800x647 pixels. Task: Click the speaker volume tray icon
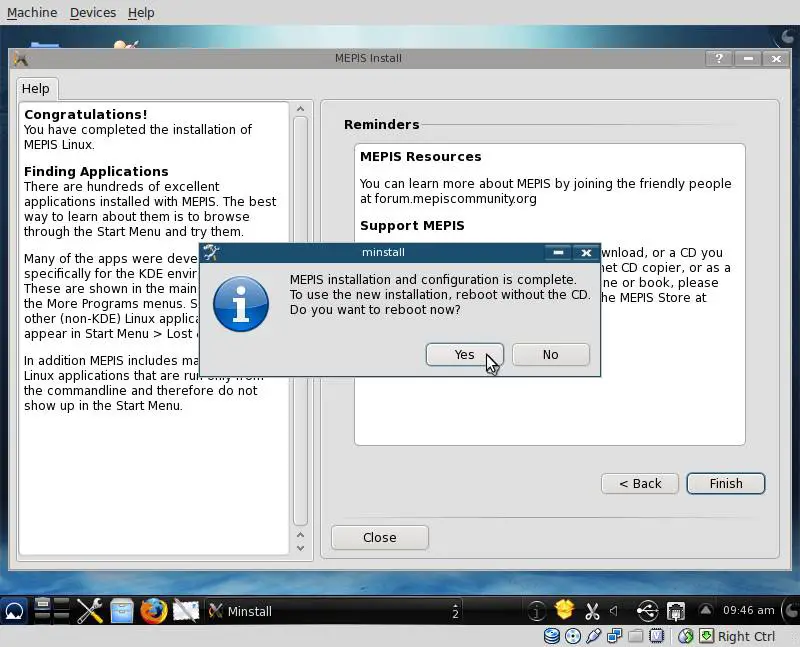pos(614,610)
